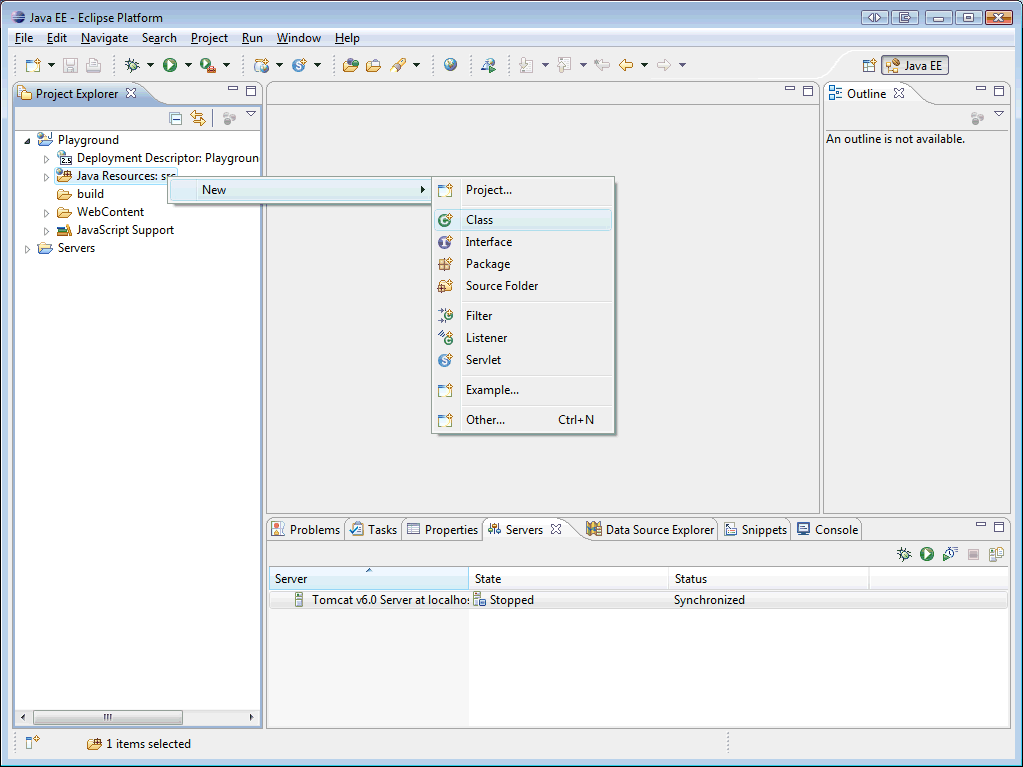Expand the Deployment Descriptor node
Viewport: 1023px width, 767px height.
pyautogui.click(x=46, y=158)
